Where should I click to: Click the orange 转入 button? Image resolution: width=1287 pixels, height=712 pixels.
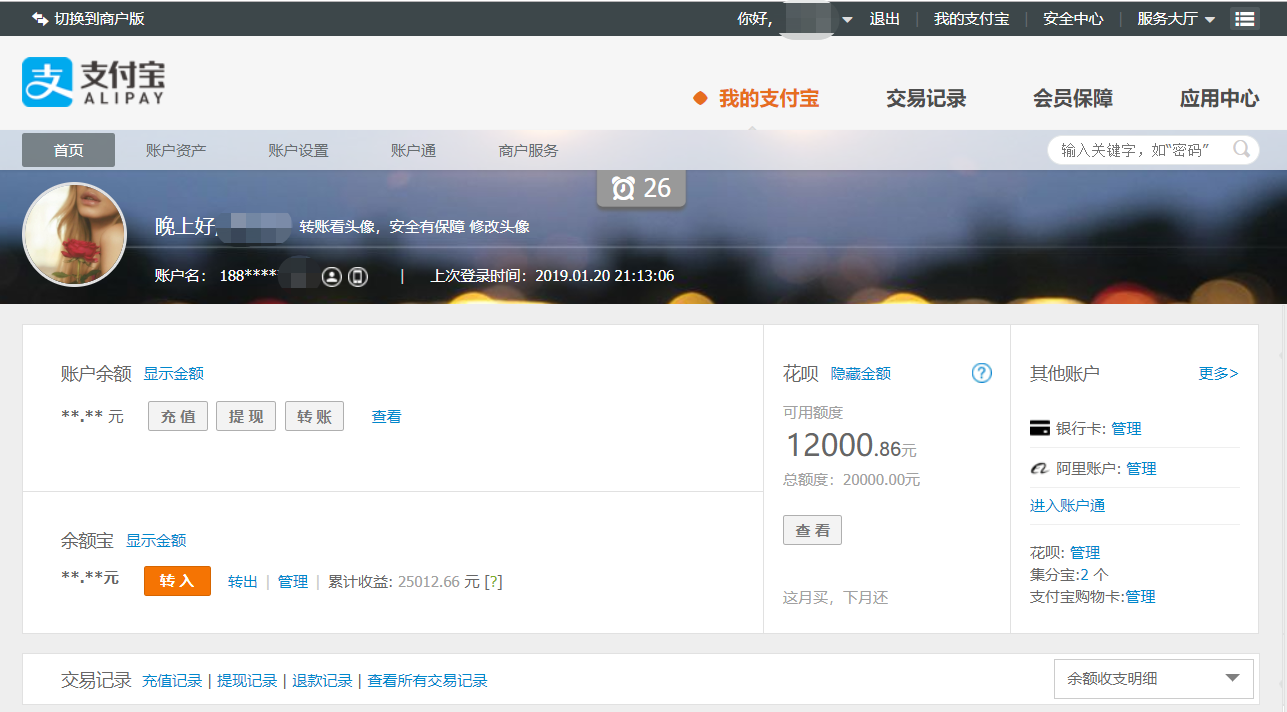[177, 581]
